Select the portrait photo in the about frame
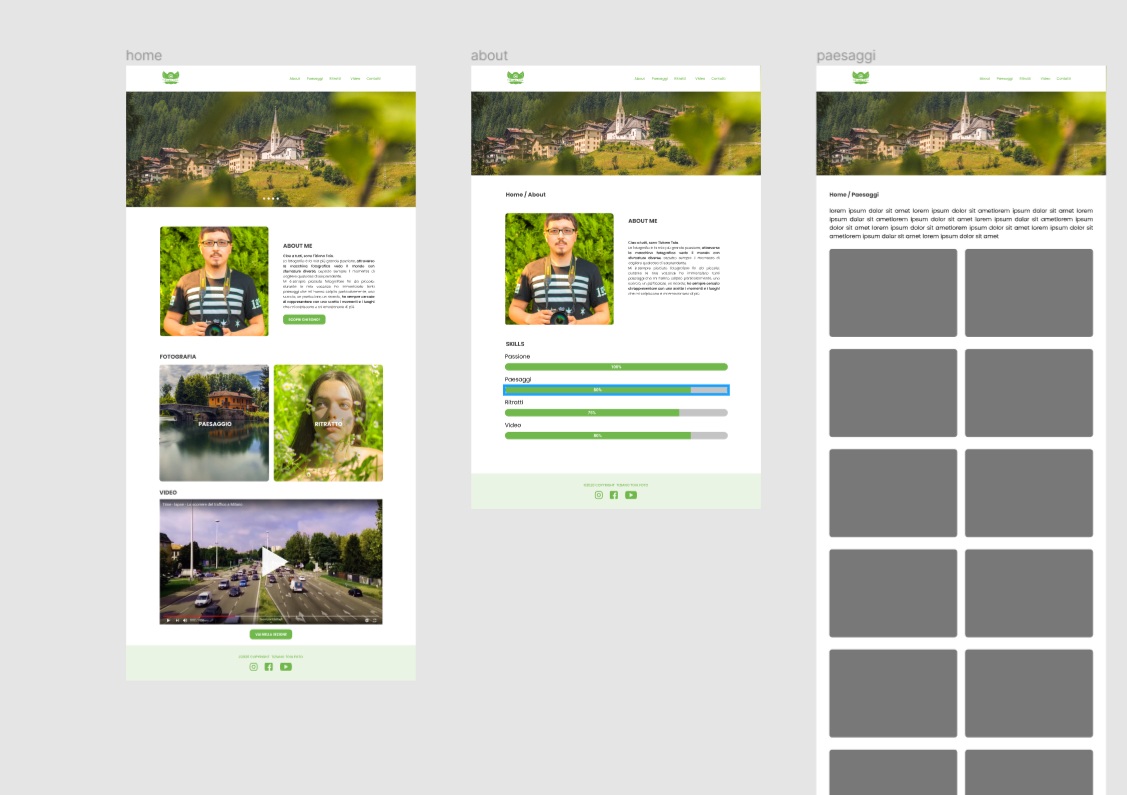The height and width of the screenshot is (795, 1127). coord(560,269)
